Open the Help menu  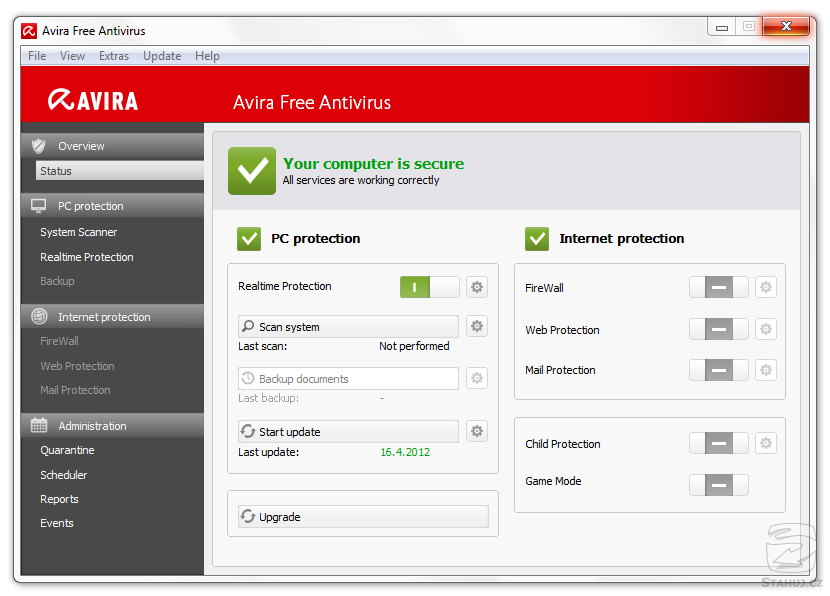coord(207,56)
